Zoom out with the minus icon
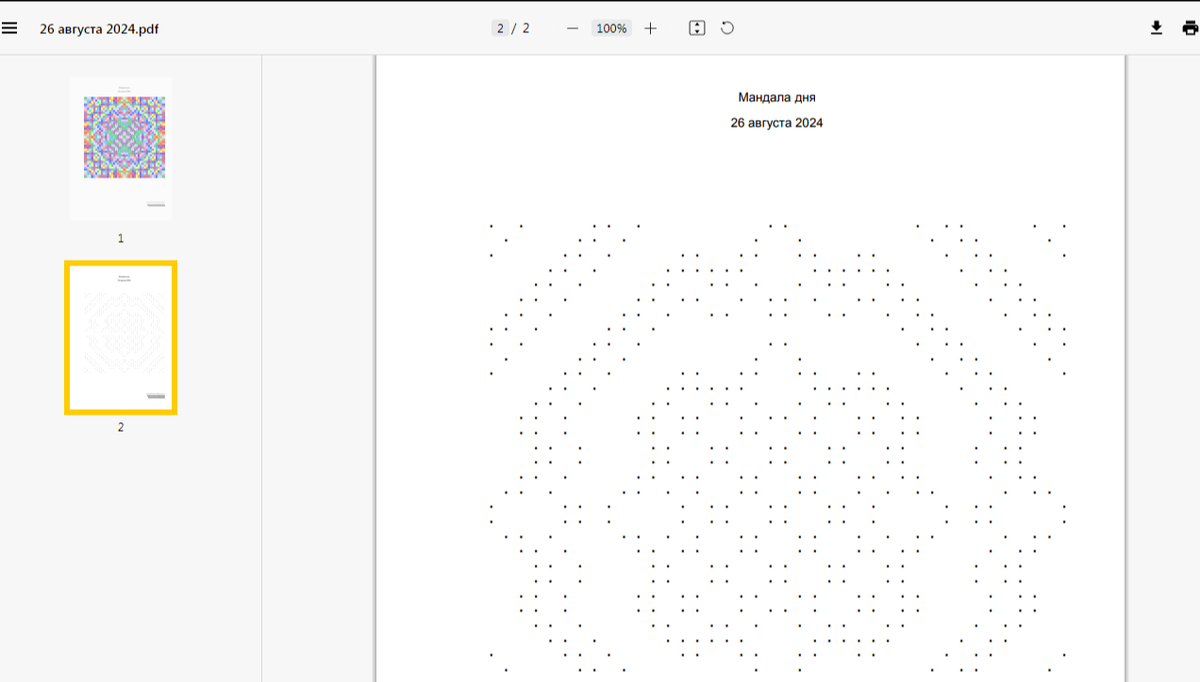This screenshot has width=1200, height=682. coord(572,28)
